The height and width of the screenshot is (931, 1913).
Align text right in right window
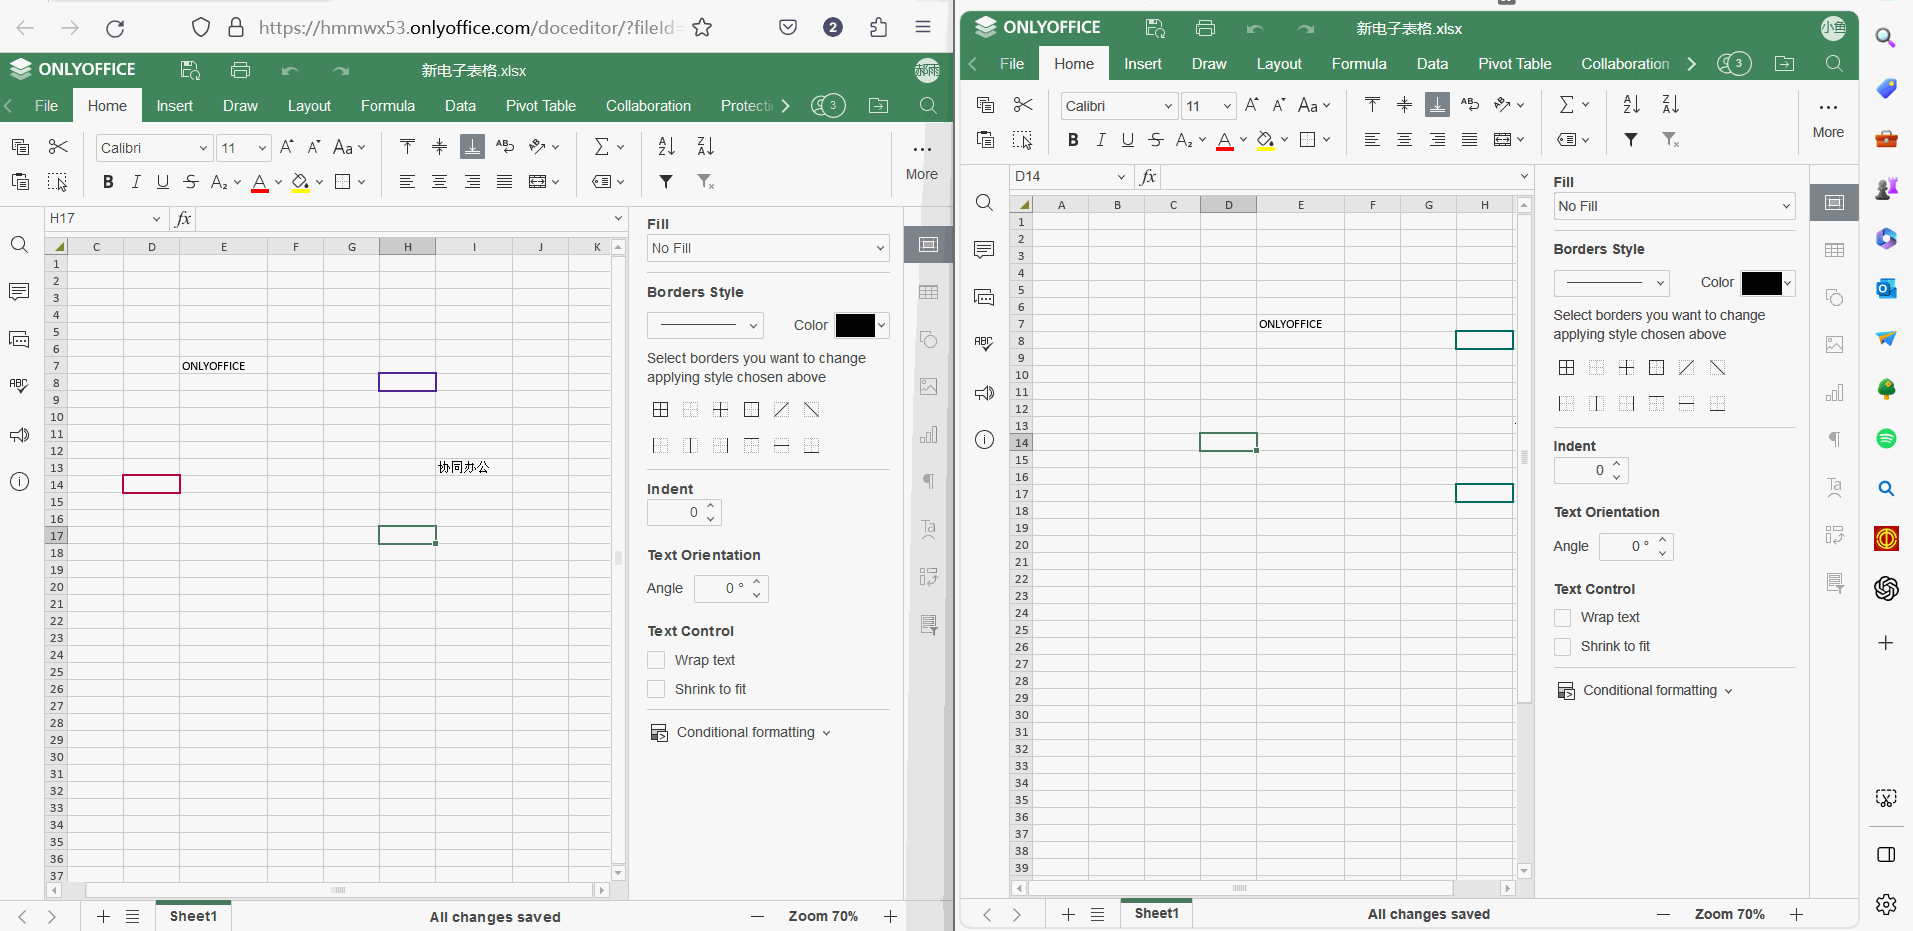pyautogui.click(x=1437, y=140)
